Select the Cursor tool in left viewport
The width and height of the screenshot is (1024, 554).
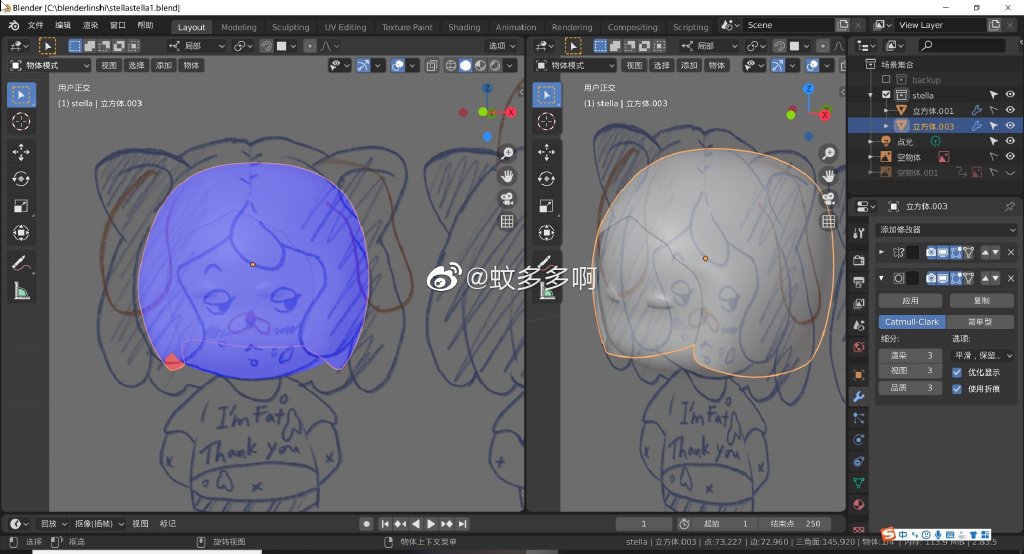coord(21,122)
